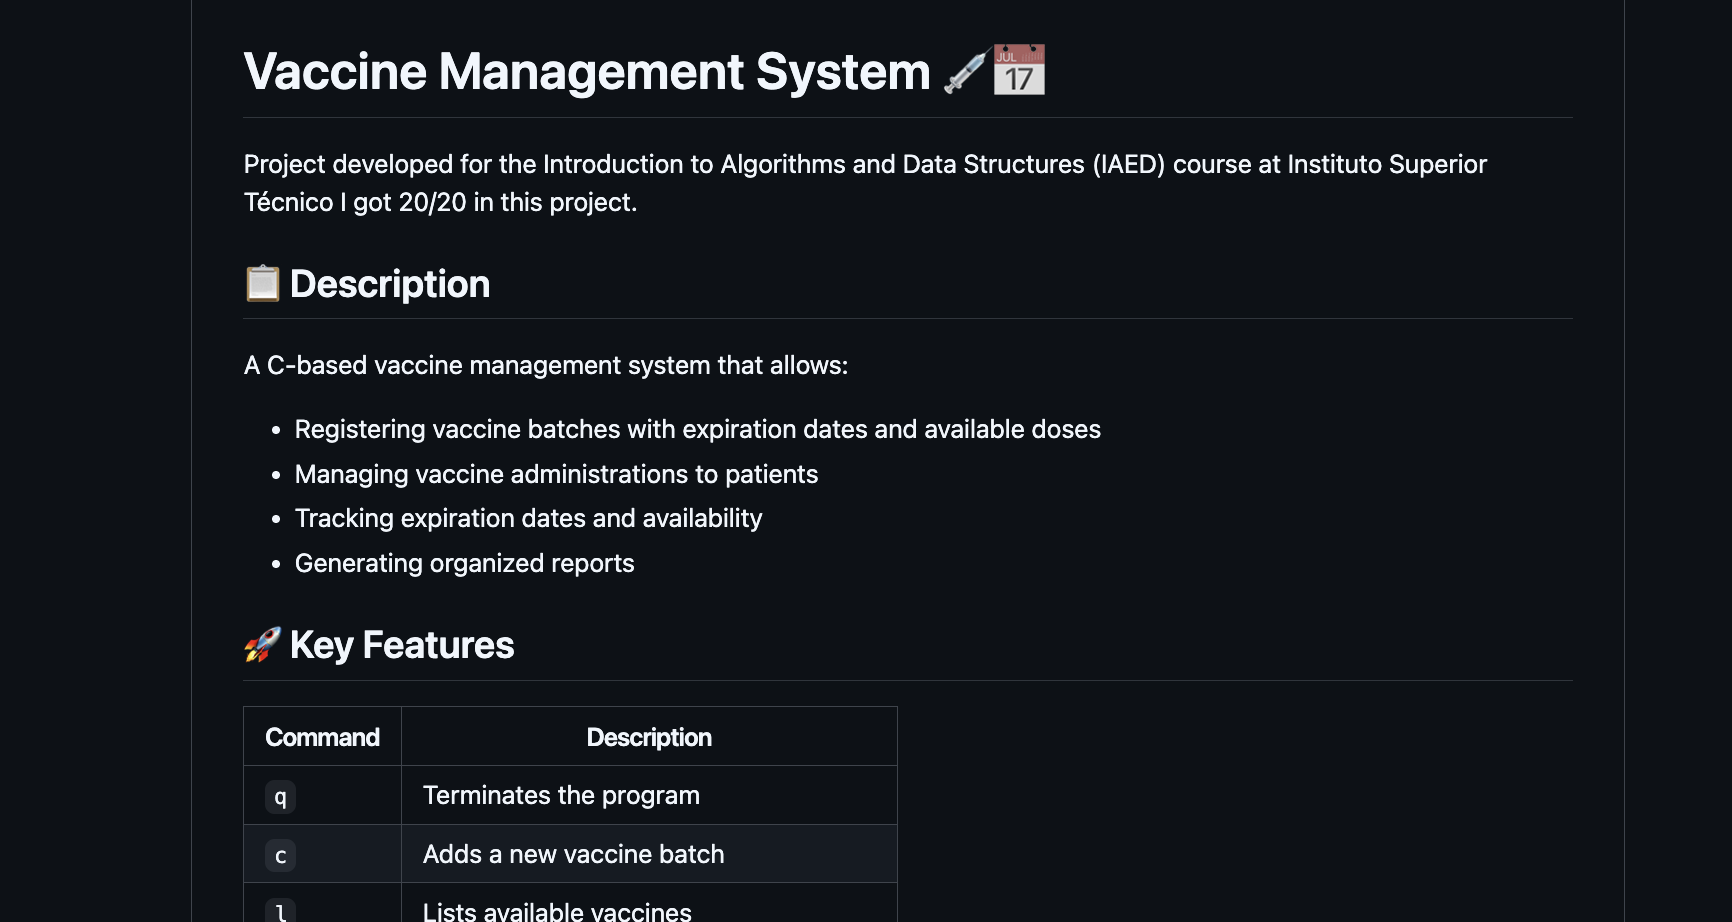
Task: Click the 'Generating organized reports' bullet item
Action: pyautogui.click(x=464, y=564)
